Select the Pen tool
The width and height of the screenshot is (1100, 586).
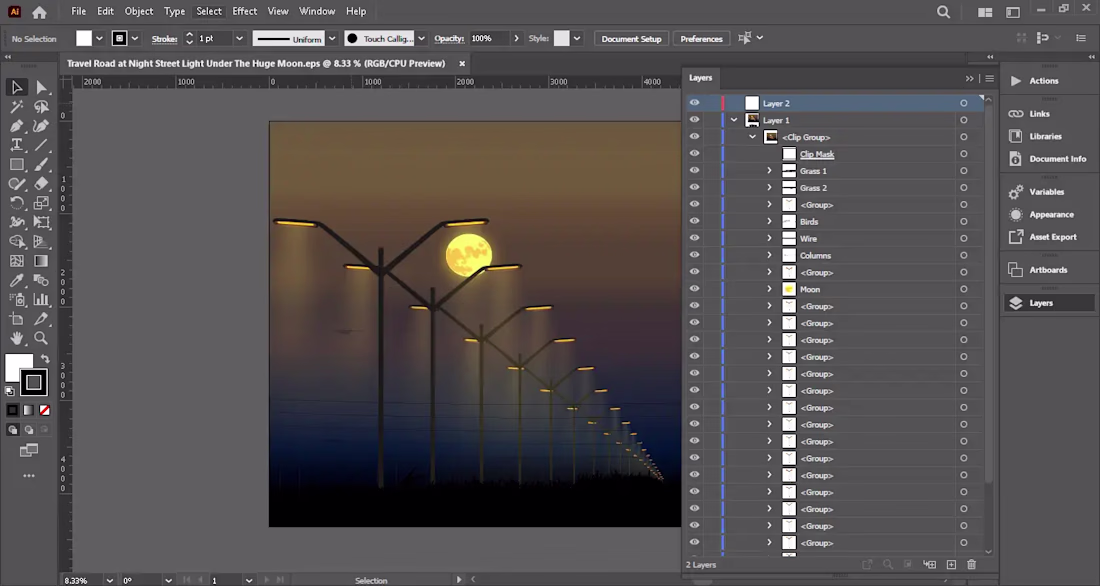pyautogui.click(x=17, y=126)
